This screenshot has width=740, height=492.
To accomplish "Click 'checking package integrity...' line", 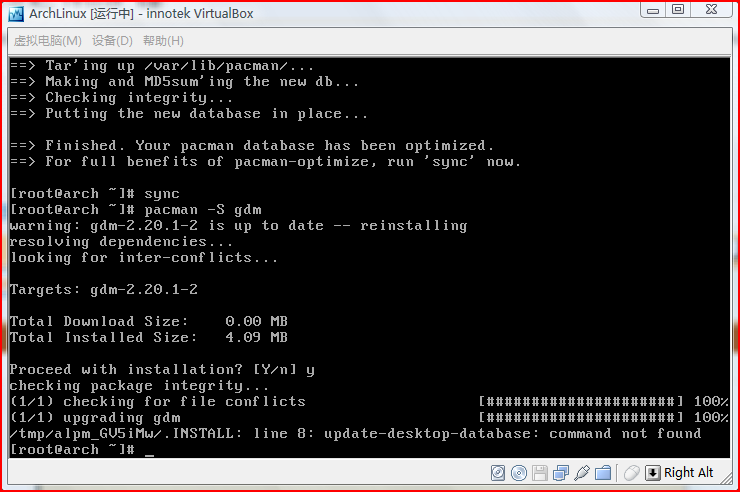I will tap(139, 385).
